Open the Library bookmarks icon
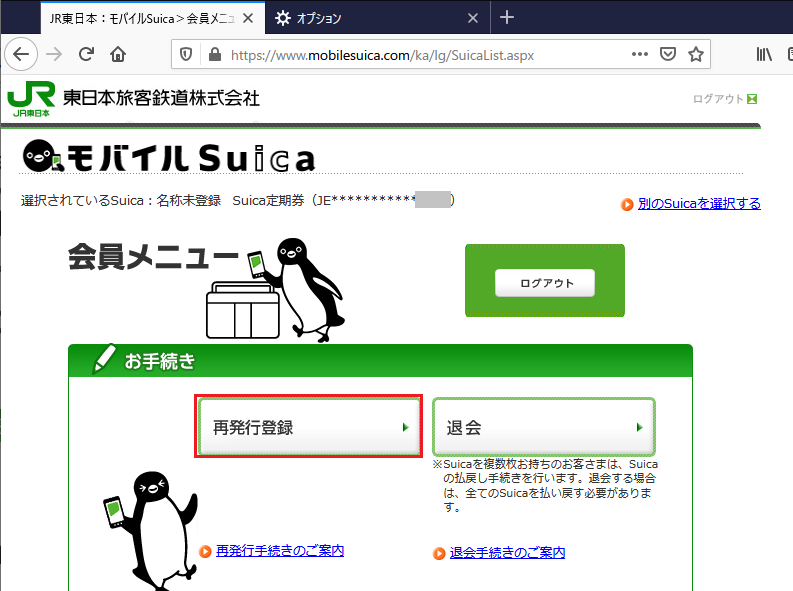This screenshot has width=793, height=591. click(x=764, y=55)
